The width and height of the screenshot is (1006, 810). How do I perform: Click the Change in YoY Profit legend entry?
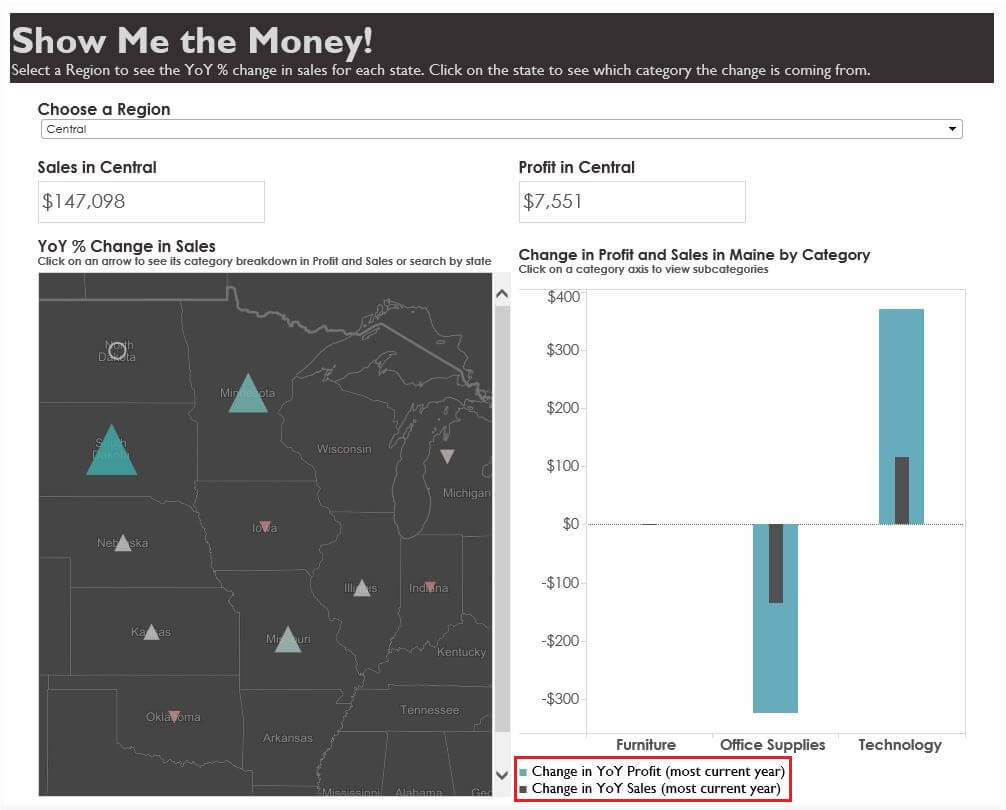[x=658, y=771]
